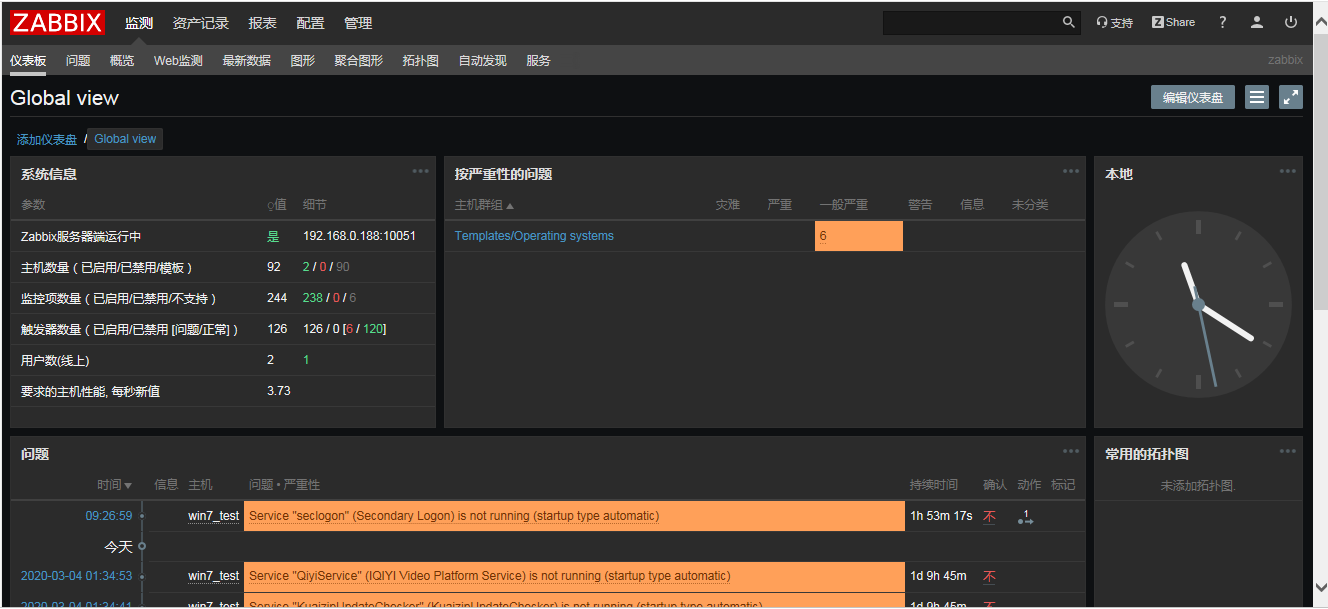The height and width of the screenshot is (609, 1328).
Task: Click the action icon for seclogon problem
Action: pyautogui.click(x=1025, y=517)
